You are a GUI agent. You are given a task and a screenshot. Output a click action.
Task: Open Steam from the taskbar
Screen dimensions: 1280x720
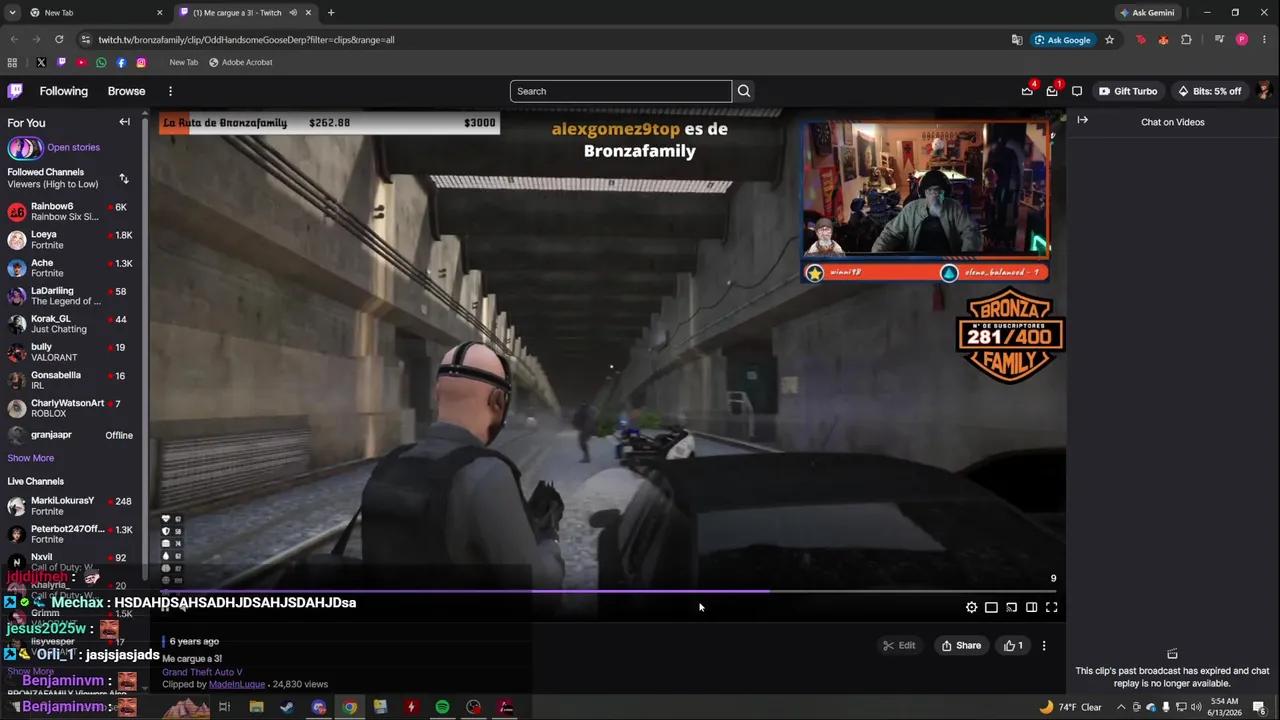click(287, 707)
